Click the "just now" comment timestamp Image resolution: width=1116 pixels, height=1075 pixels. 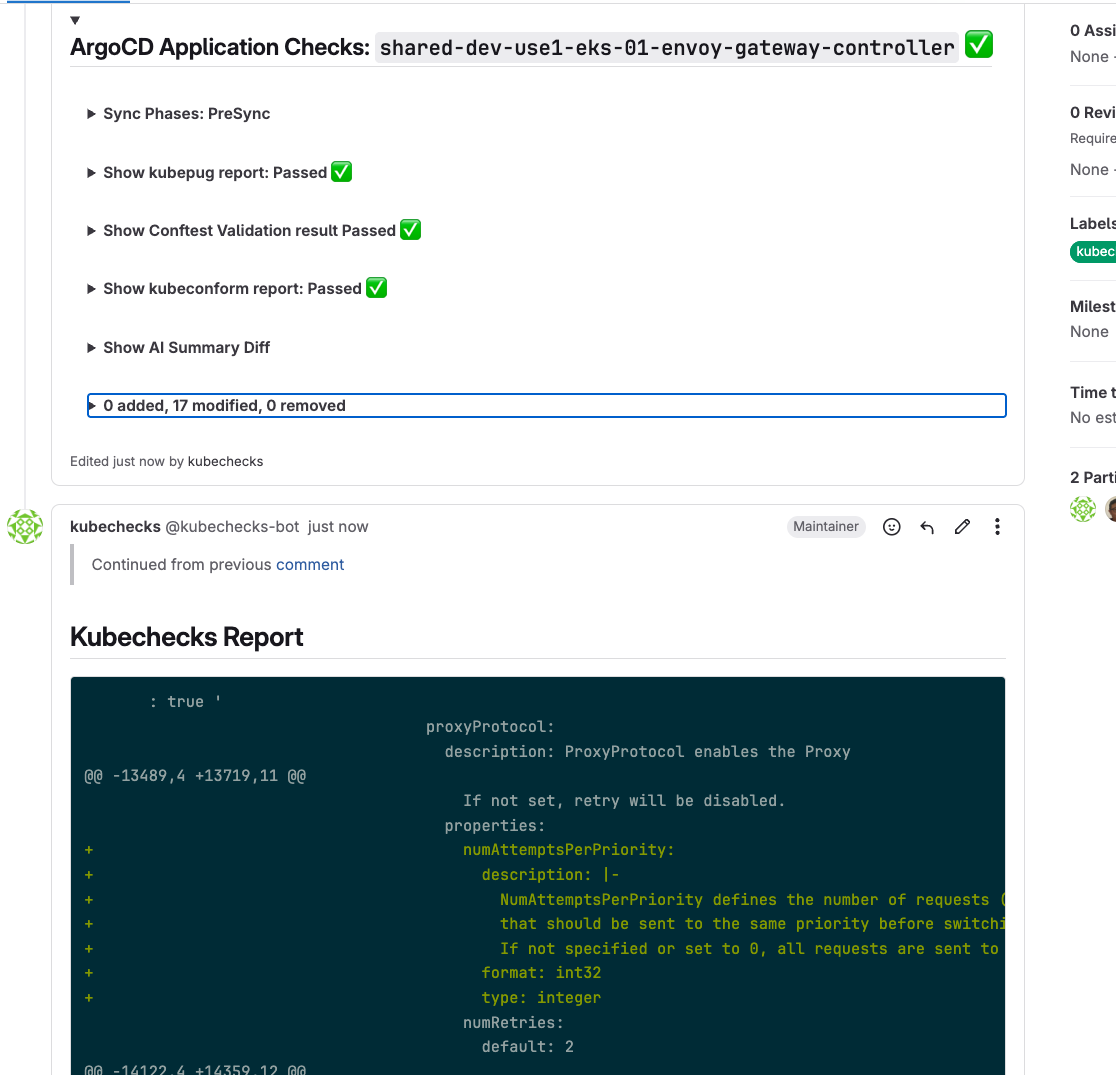pyautogui.click(x=338, y=527)
